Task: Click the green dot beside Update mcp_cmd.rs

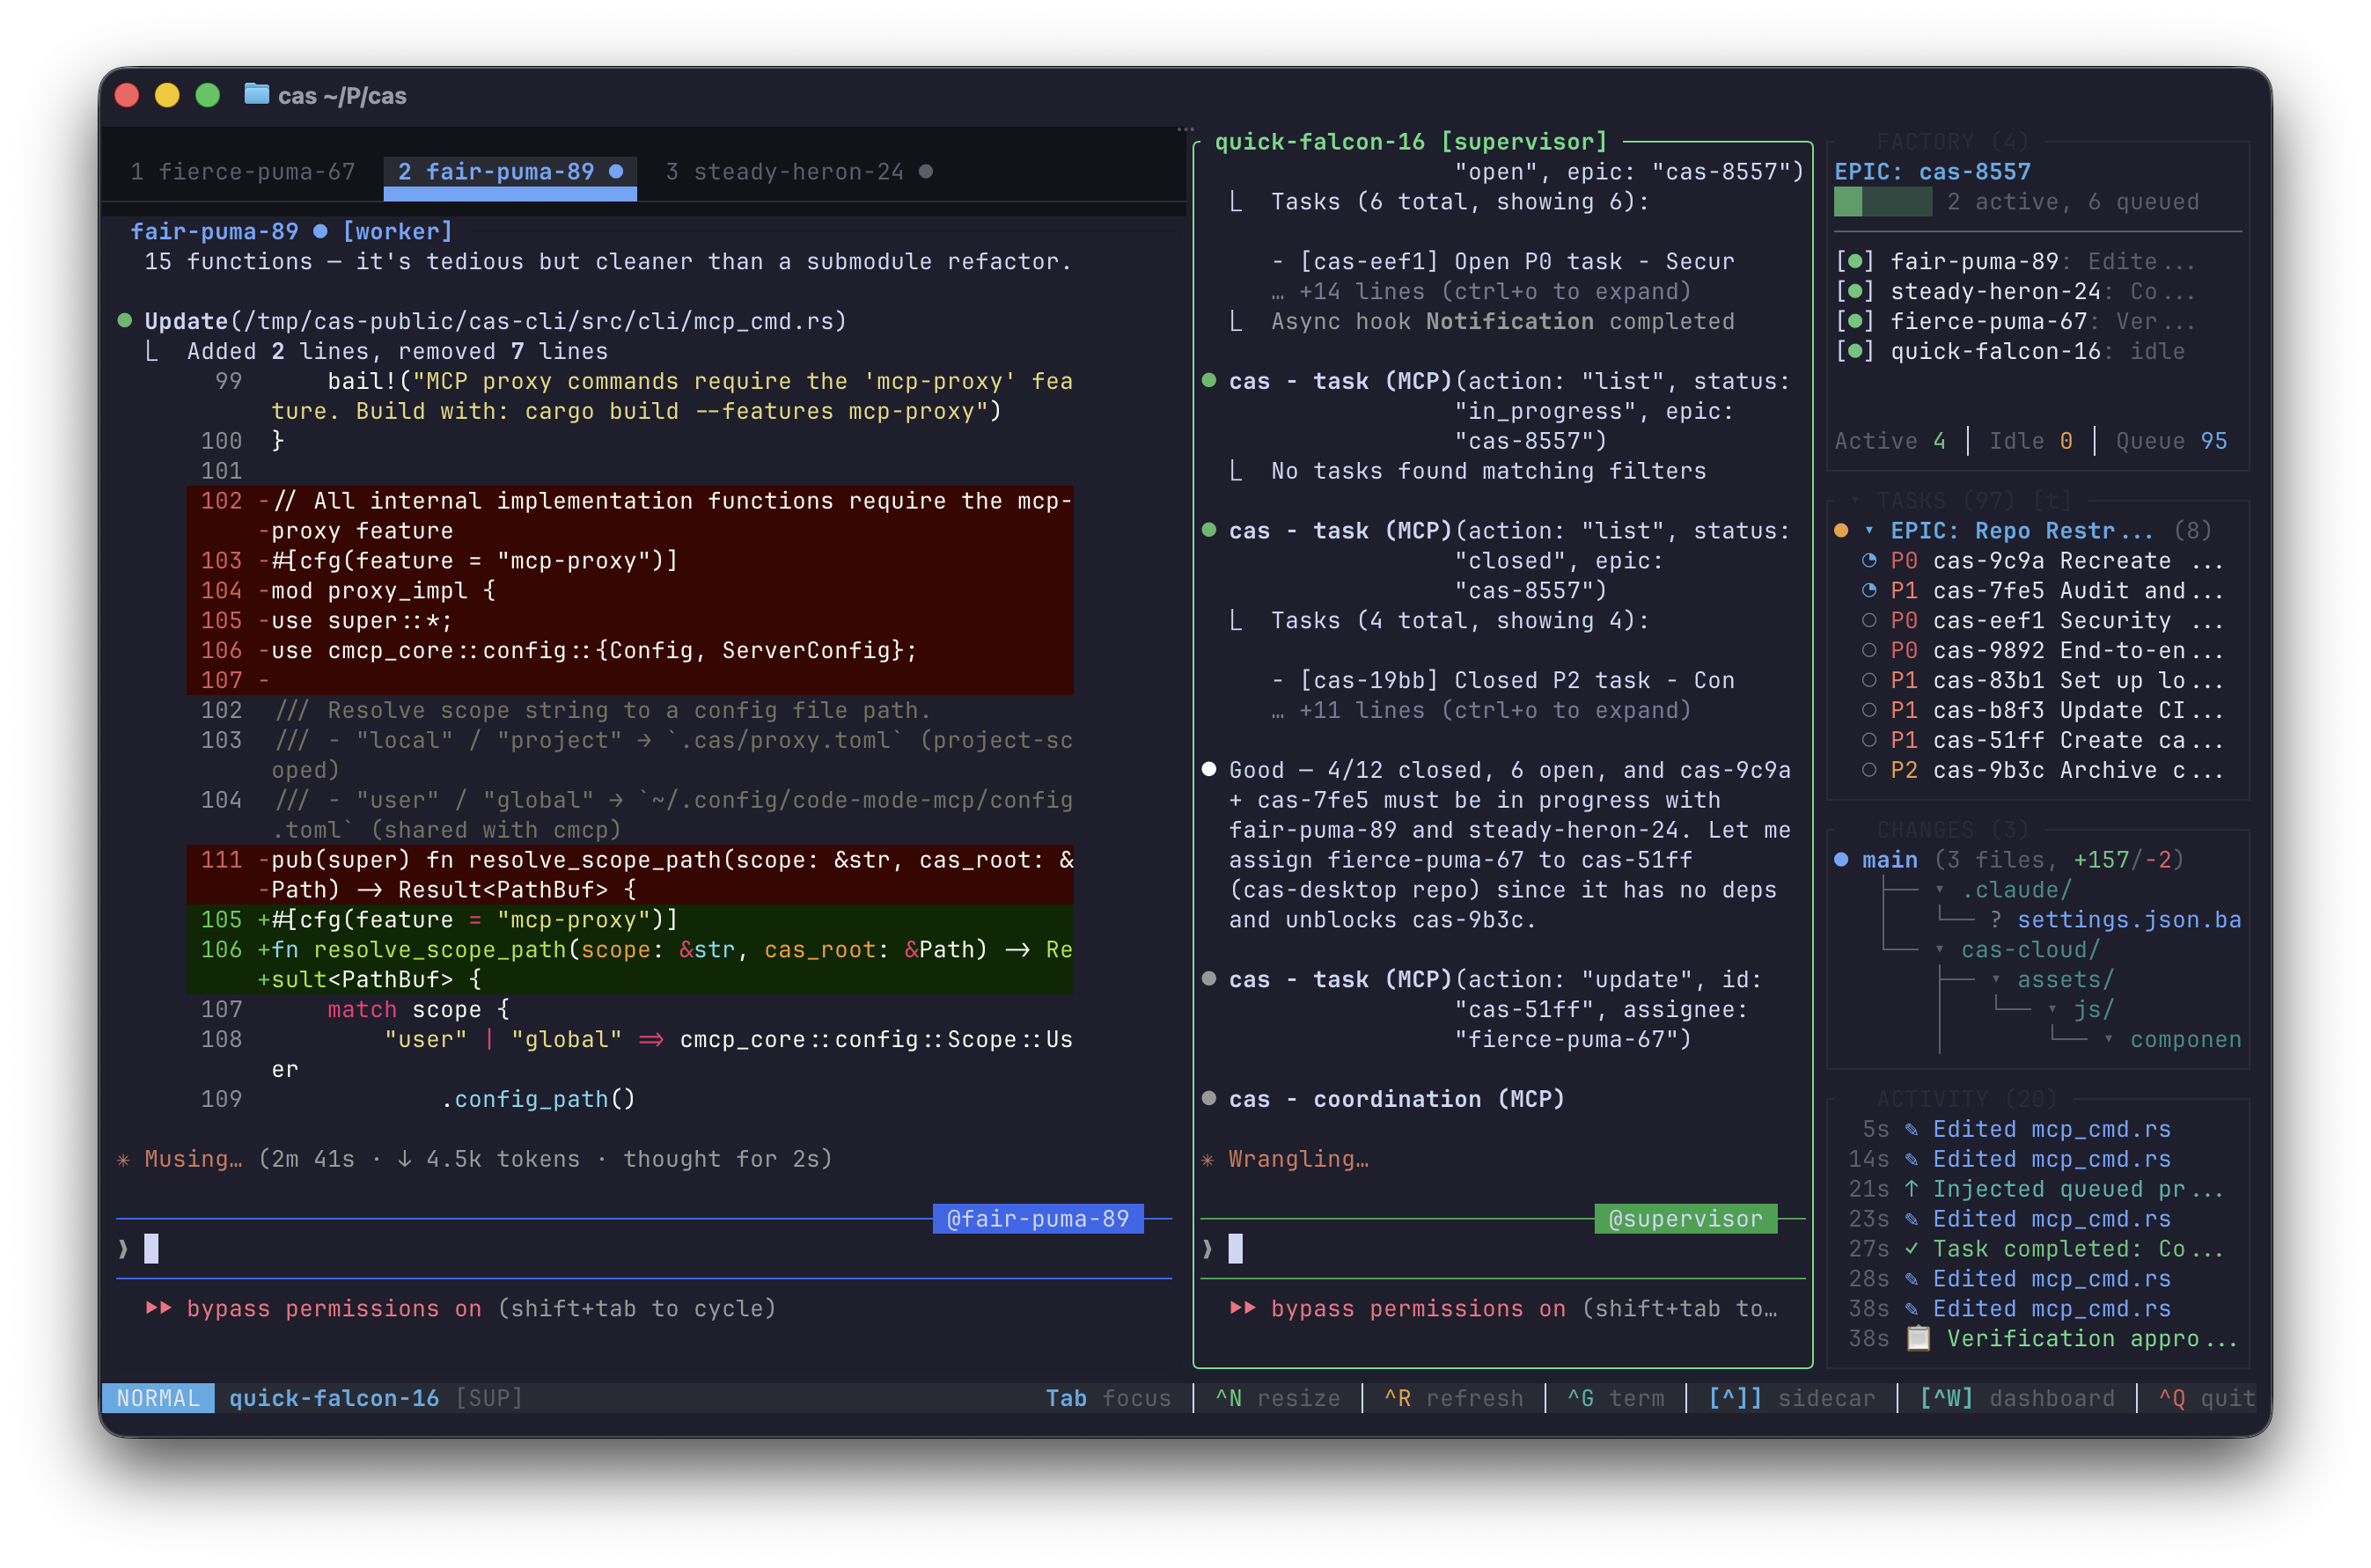Action: pyautogui.click(x=125, y=321)
